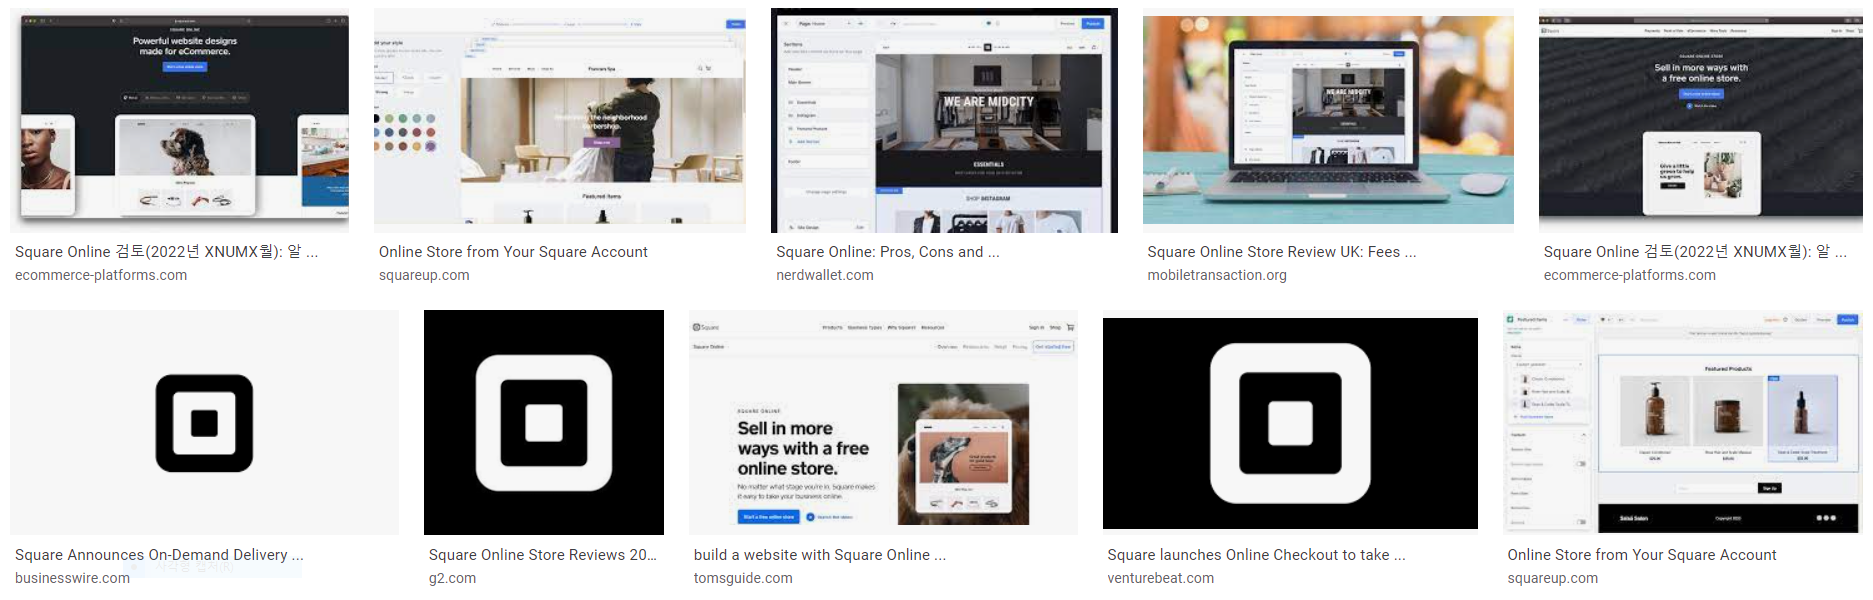1873x600 pixels.
Task: Visit the businesswire.com source
Action: (x=72, y=578)
